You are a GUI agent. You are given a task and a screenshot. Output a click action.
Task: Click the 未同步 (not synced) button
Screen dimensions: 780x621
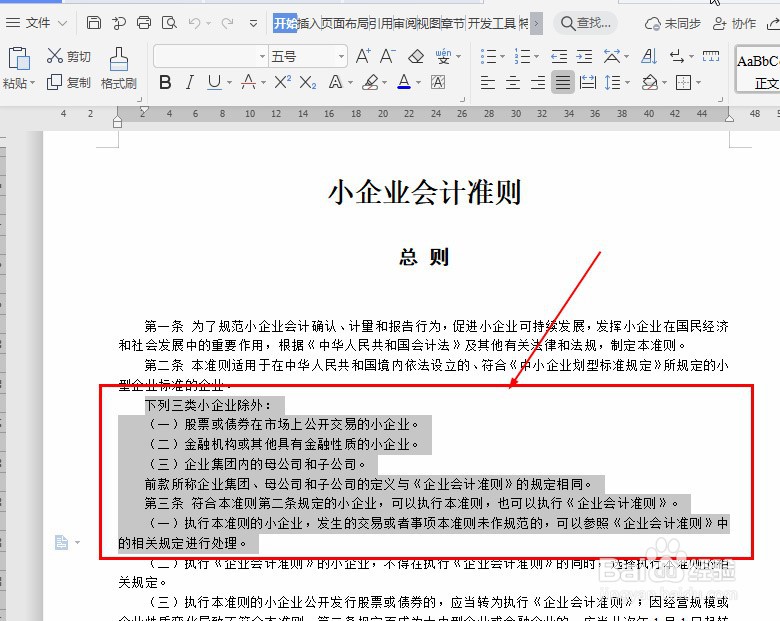(673, 23)
